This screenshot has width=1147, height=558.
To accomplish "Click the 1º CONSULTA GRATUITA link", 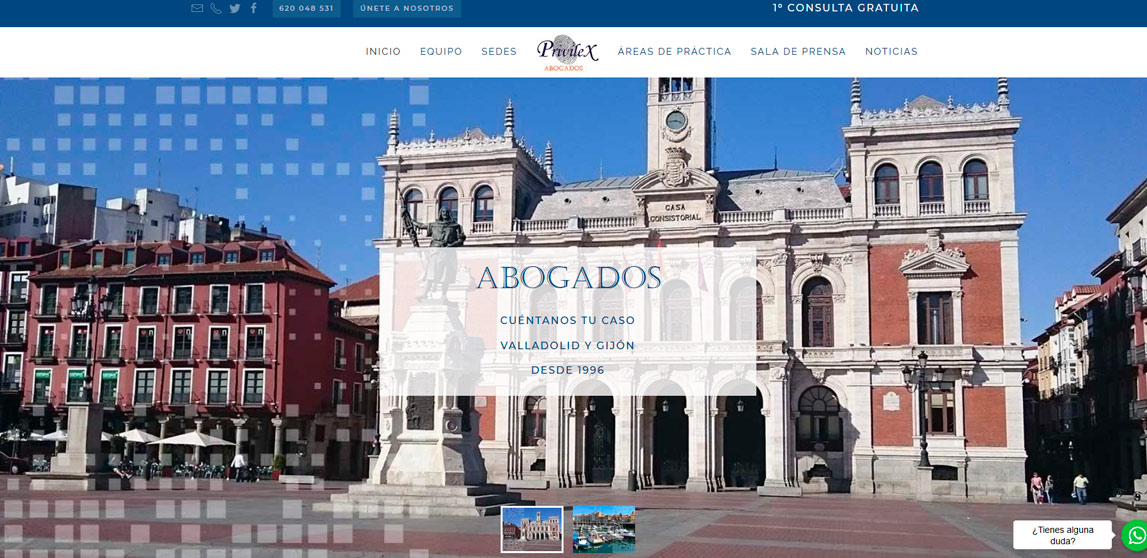I will click(846, 8).
